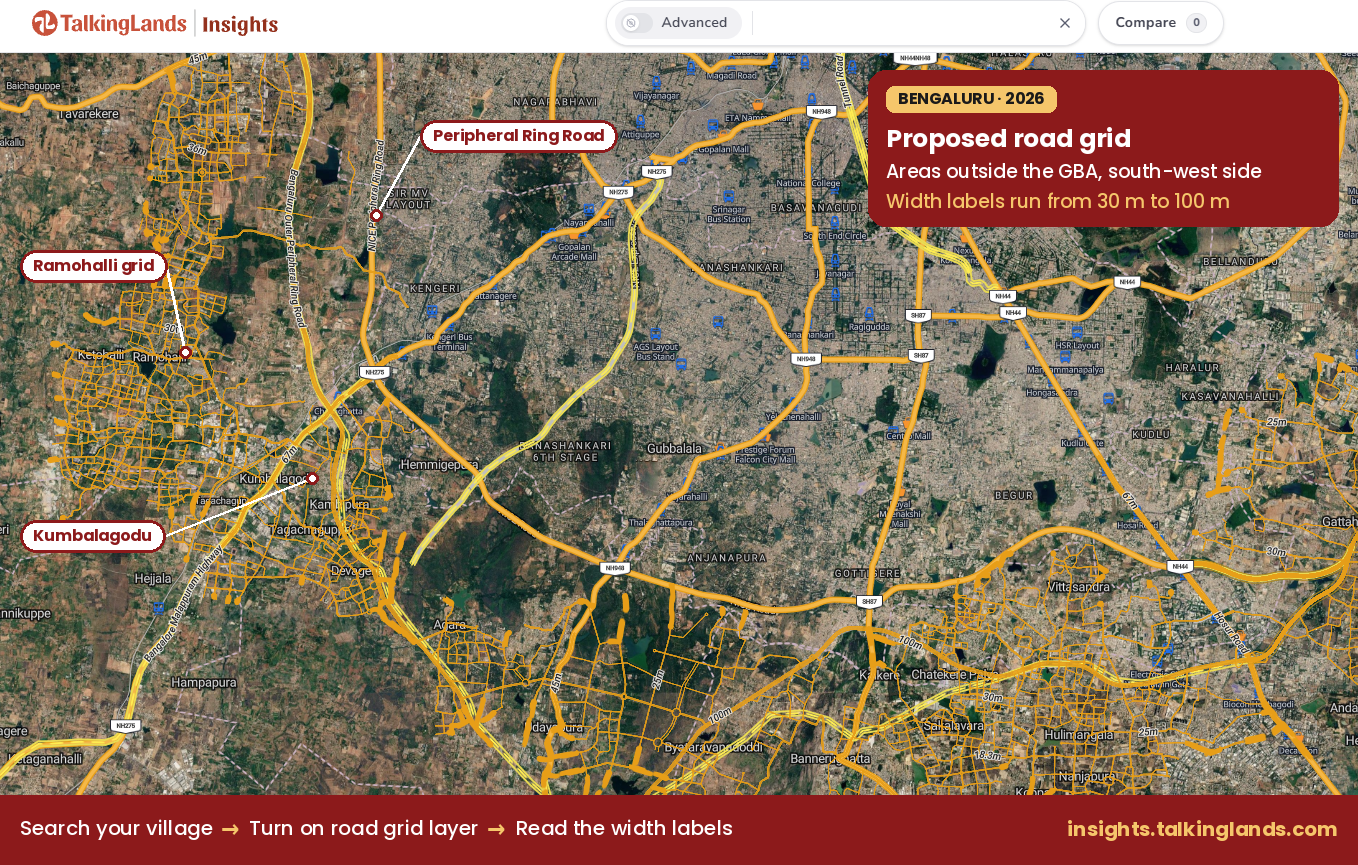
Task: Click the KUDLU area label
Action: point(1151,435)
